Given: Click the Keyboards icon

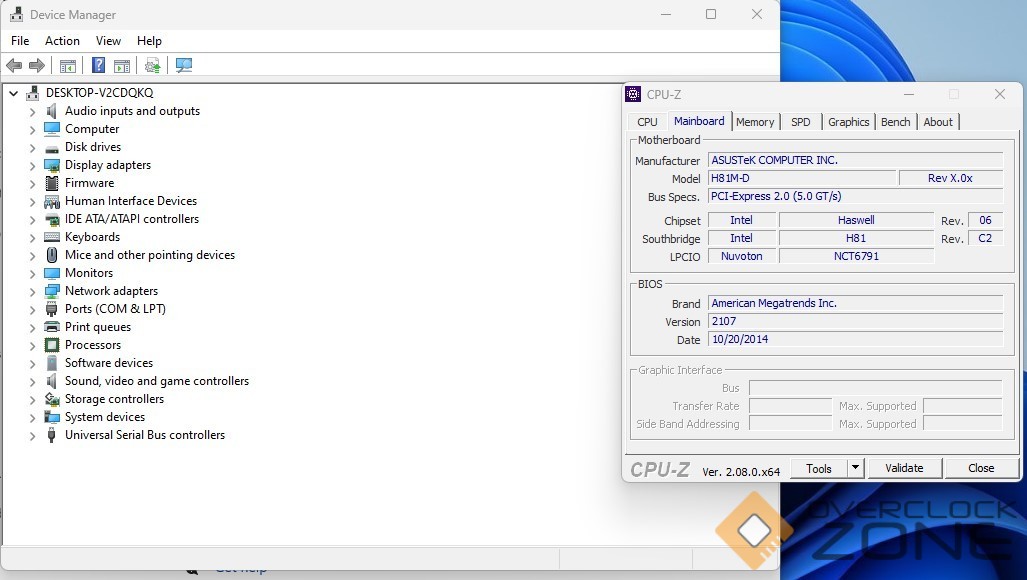Looking at the screenshot, I should [x=52, y=237].
